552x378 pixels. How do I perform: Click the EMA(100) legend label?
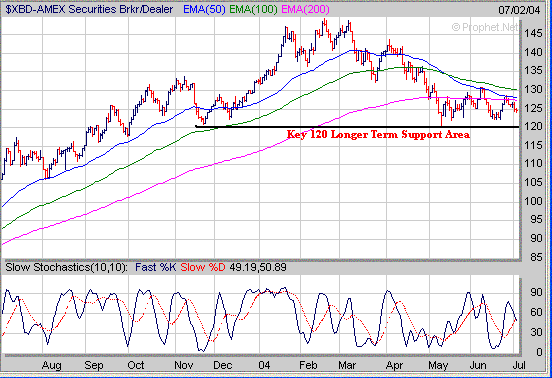pyautogui.click(x=253, y=10)
